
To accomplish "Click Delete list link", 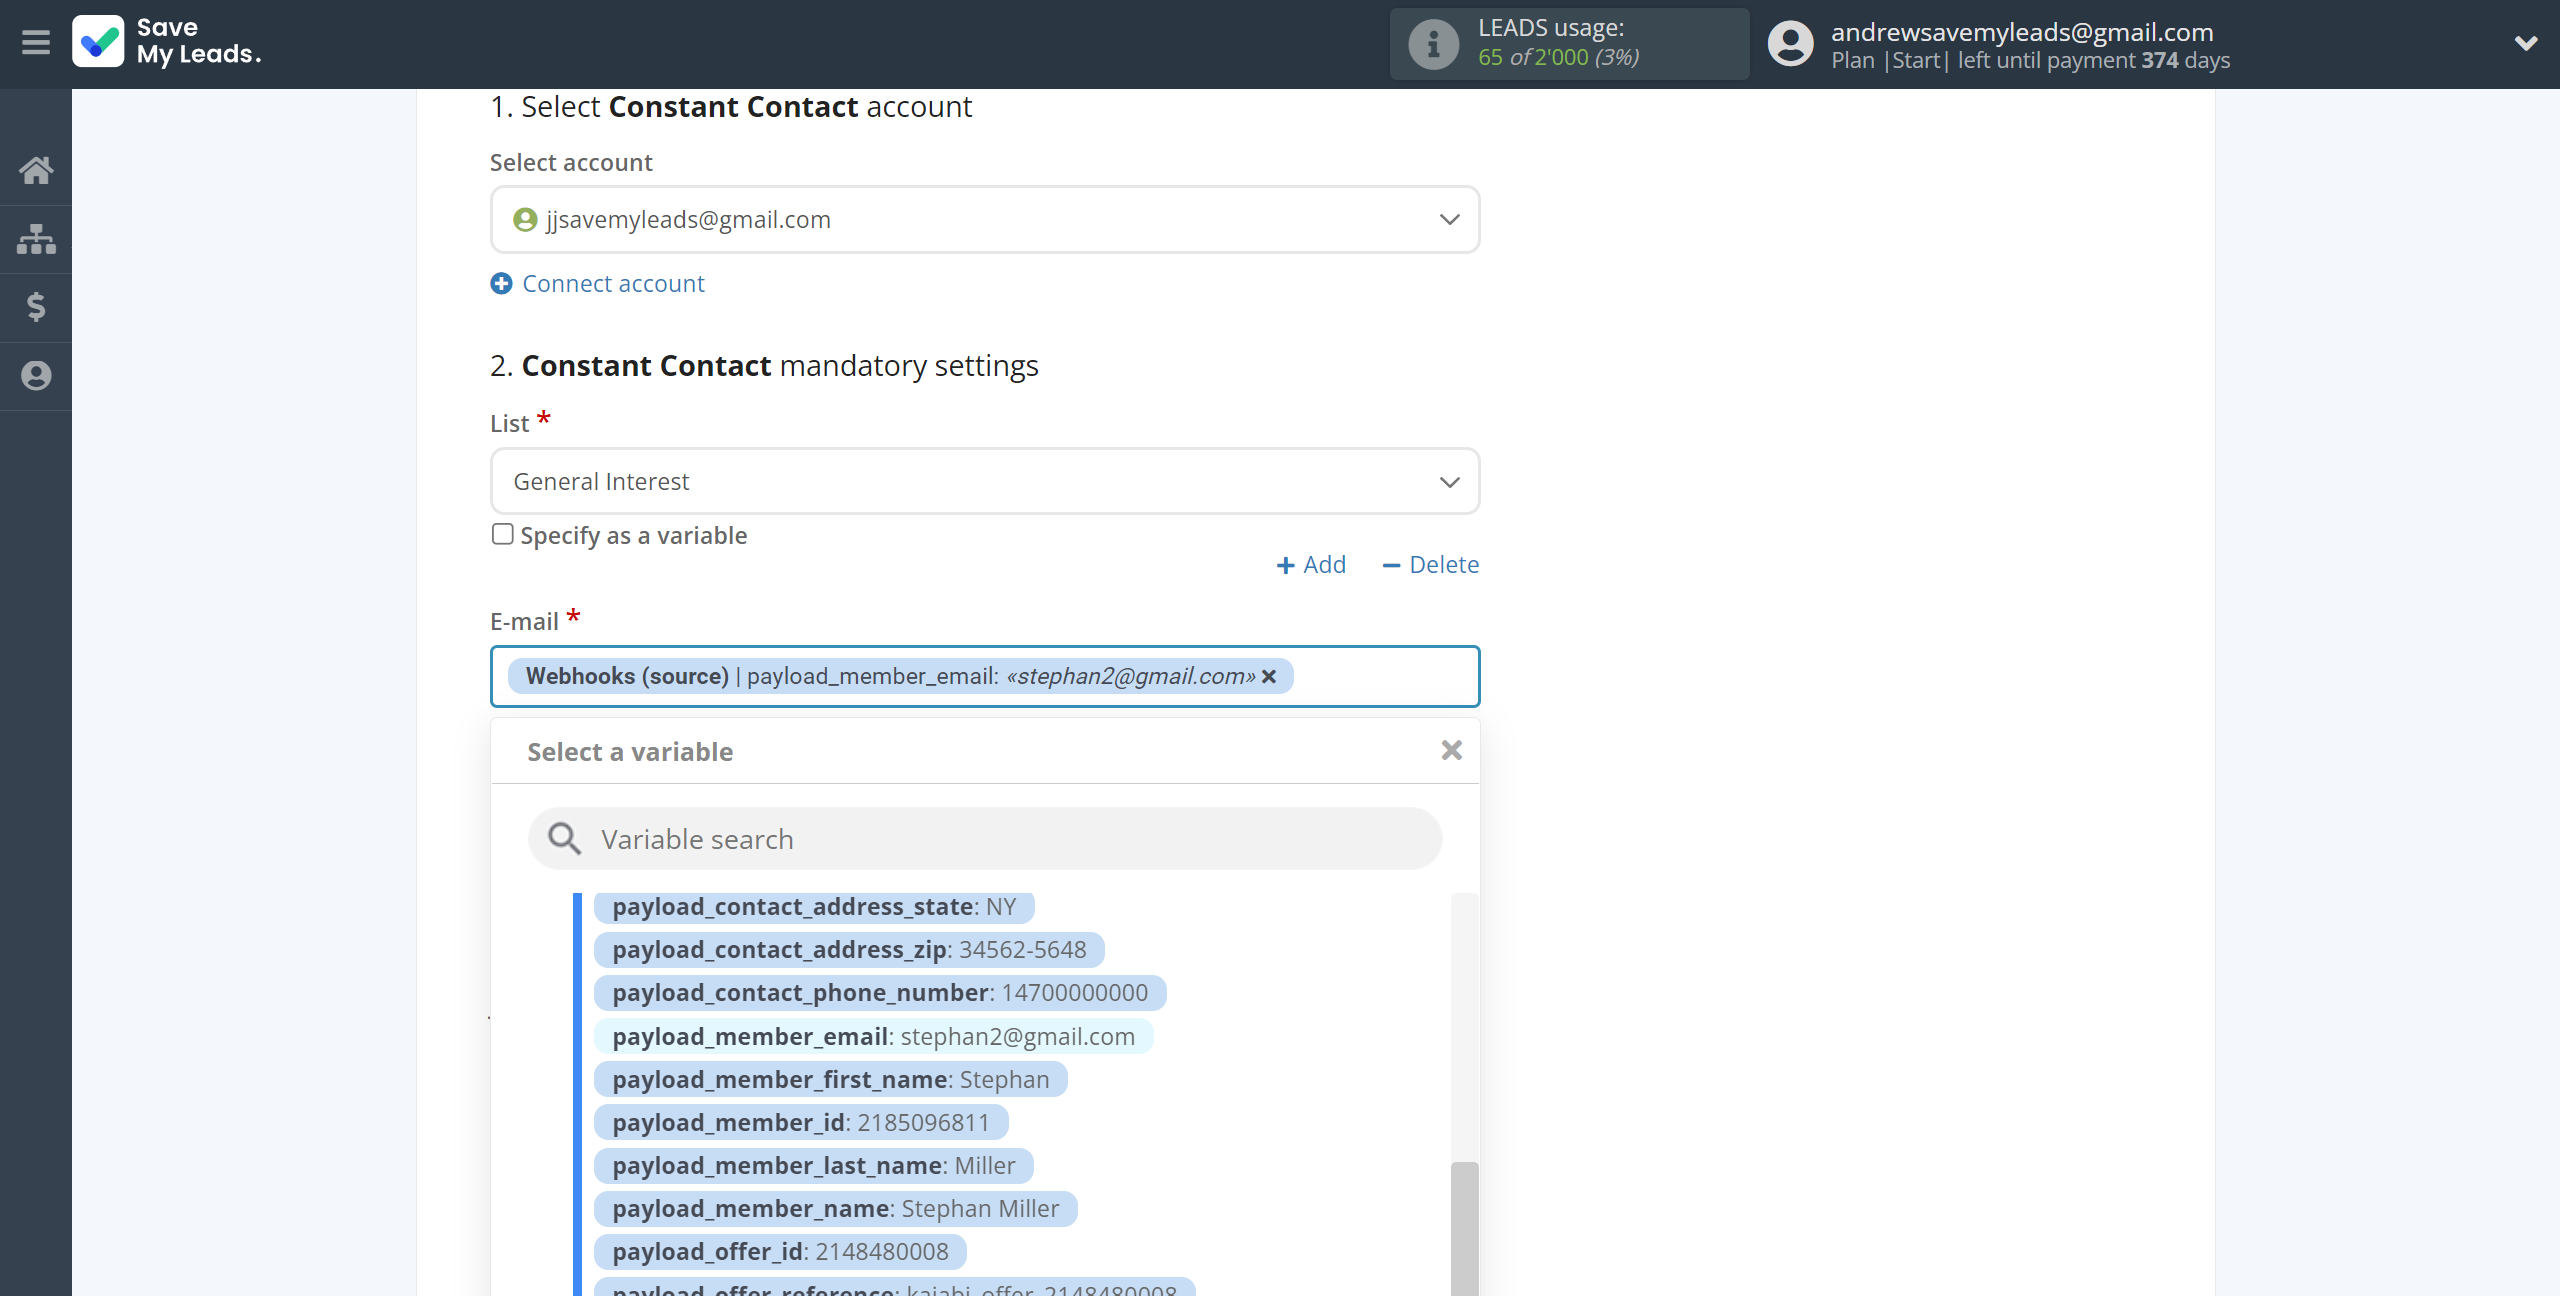I will pos(1430,565).
